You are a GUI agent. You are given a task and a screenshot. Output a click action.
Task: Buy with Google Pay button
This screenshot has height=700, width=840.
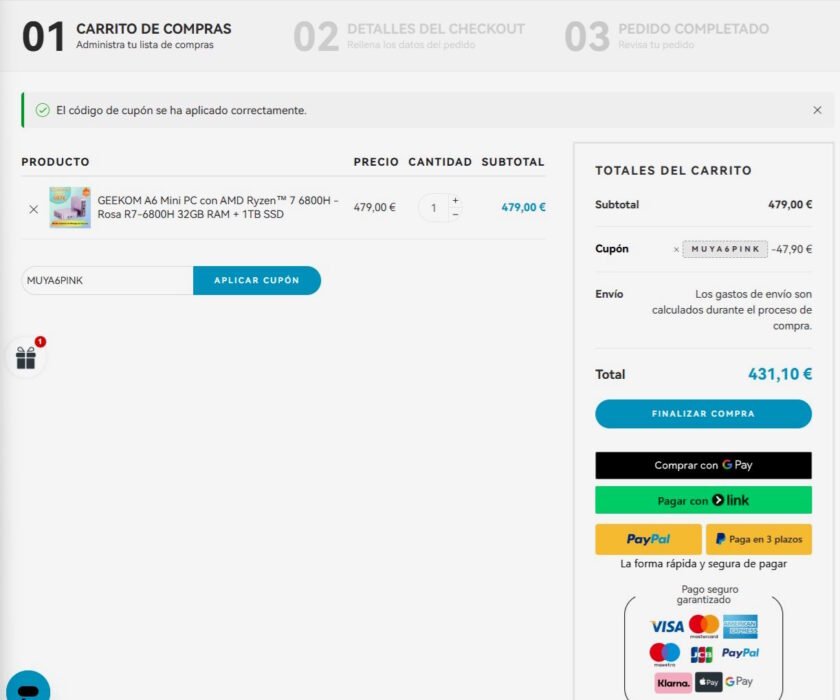click(x=703, y=465)
